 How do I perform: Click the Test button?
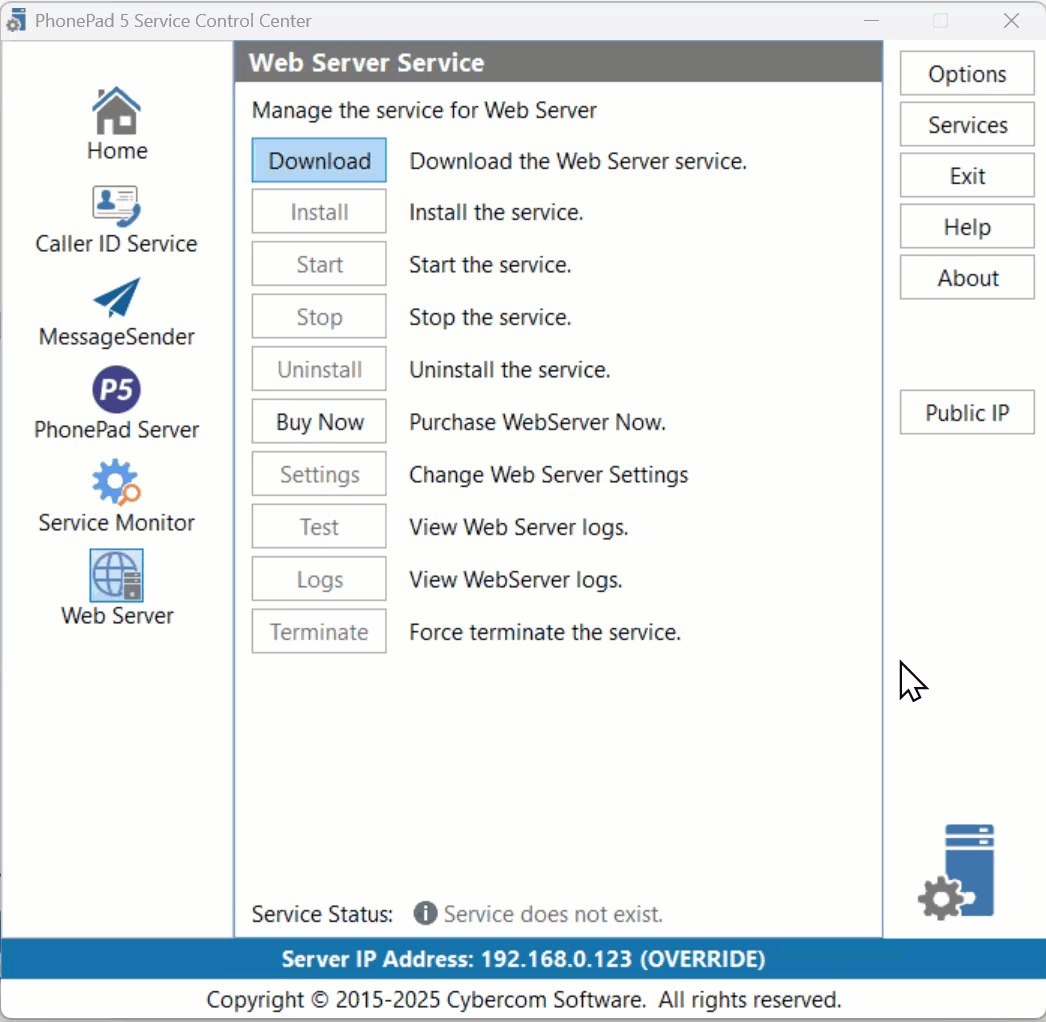(x=319, y=526)
